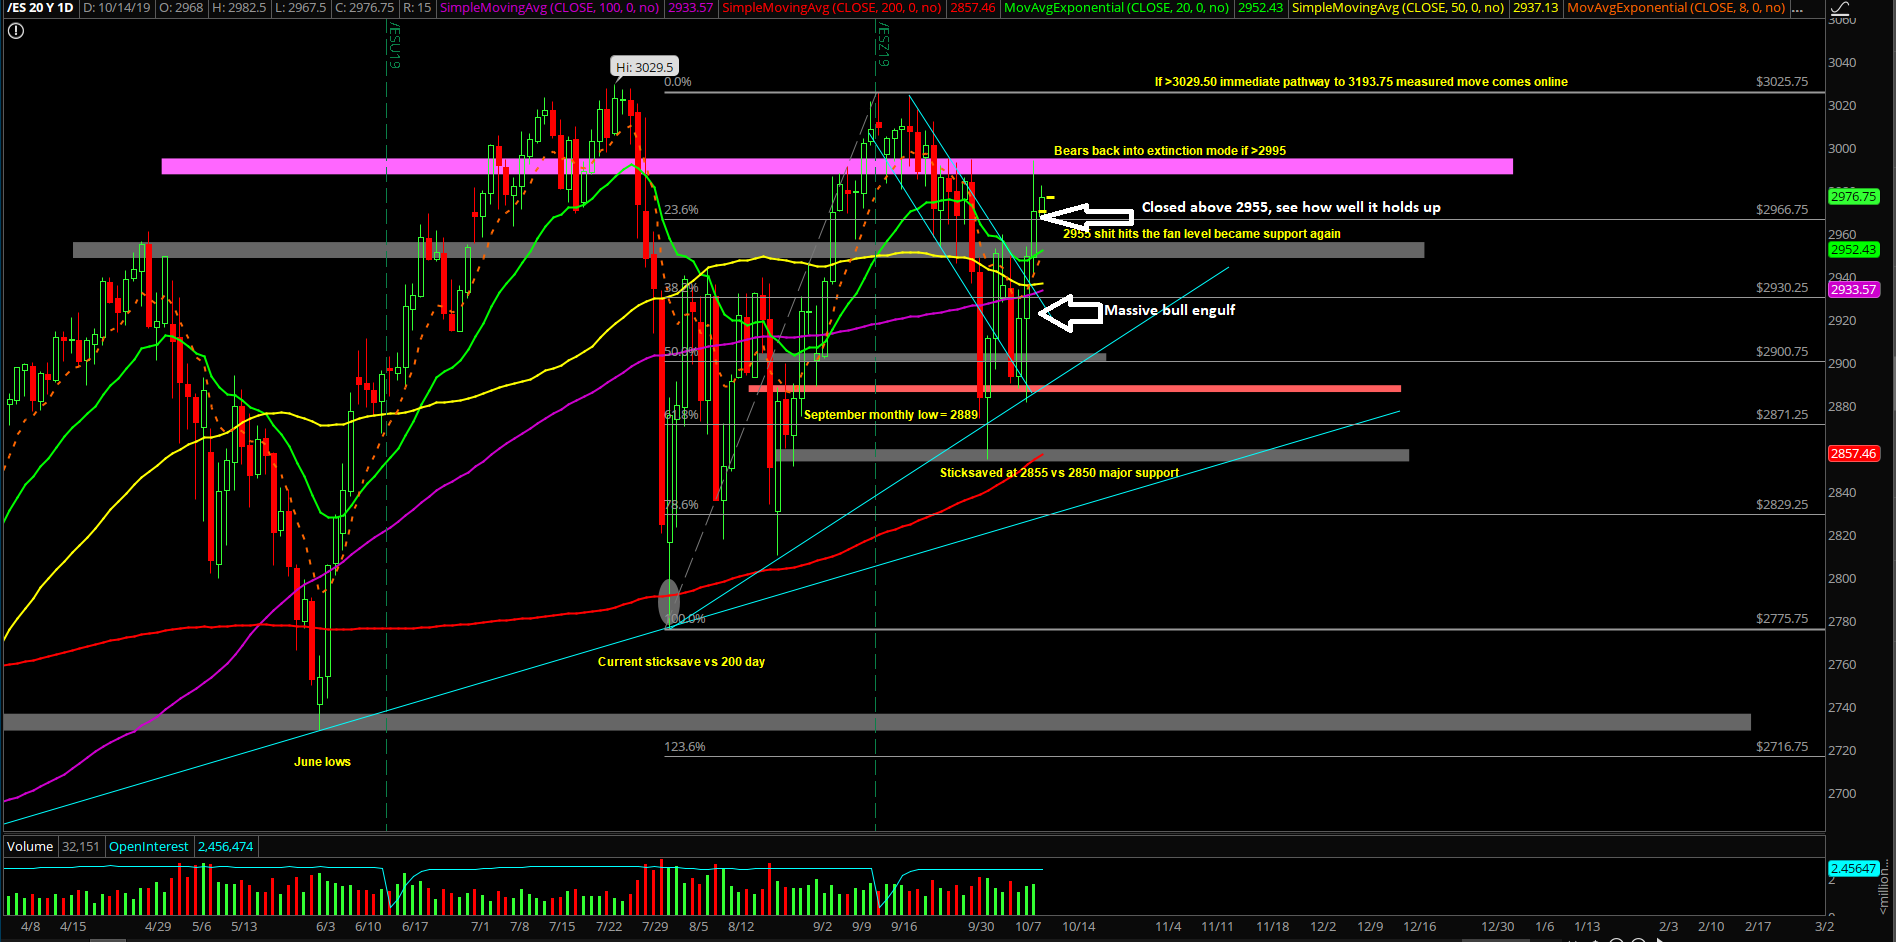This screenshot has width=1896, height=942.
Task: Click the C: 2976.75 close value
Action: click(x=364, y=8)
